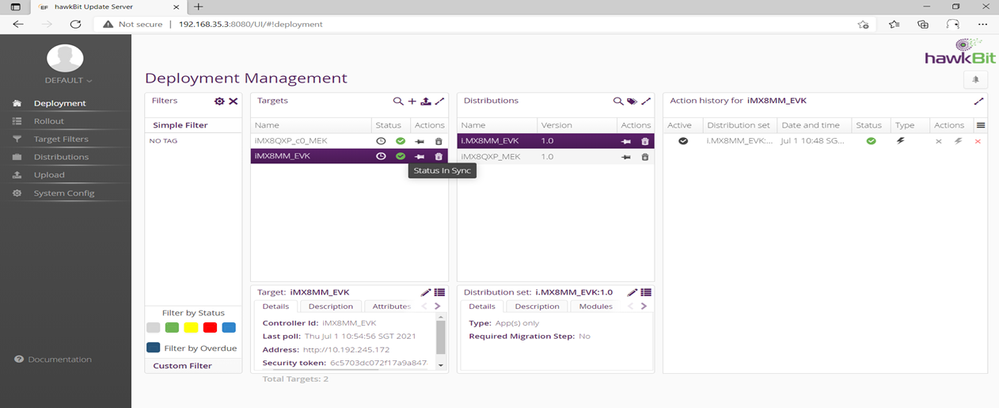Force the action with lightning icon
Viewport: 999px width, 408px height.
958,142
